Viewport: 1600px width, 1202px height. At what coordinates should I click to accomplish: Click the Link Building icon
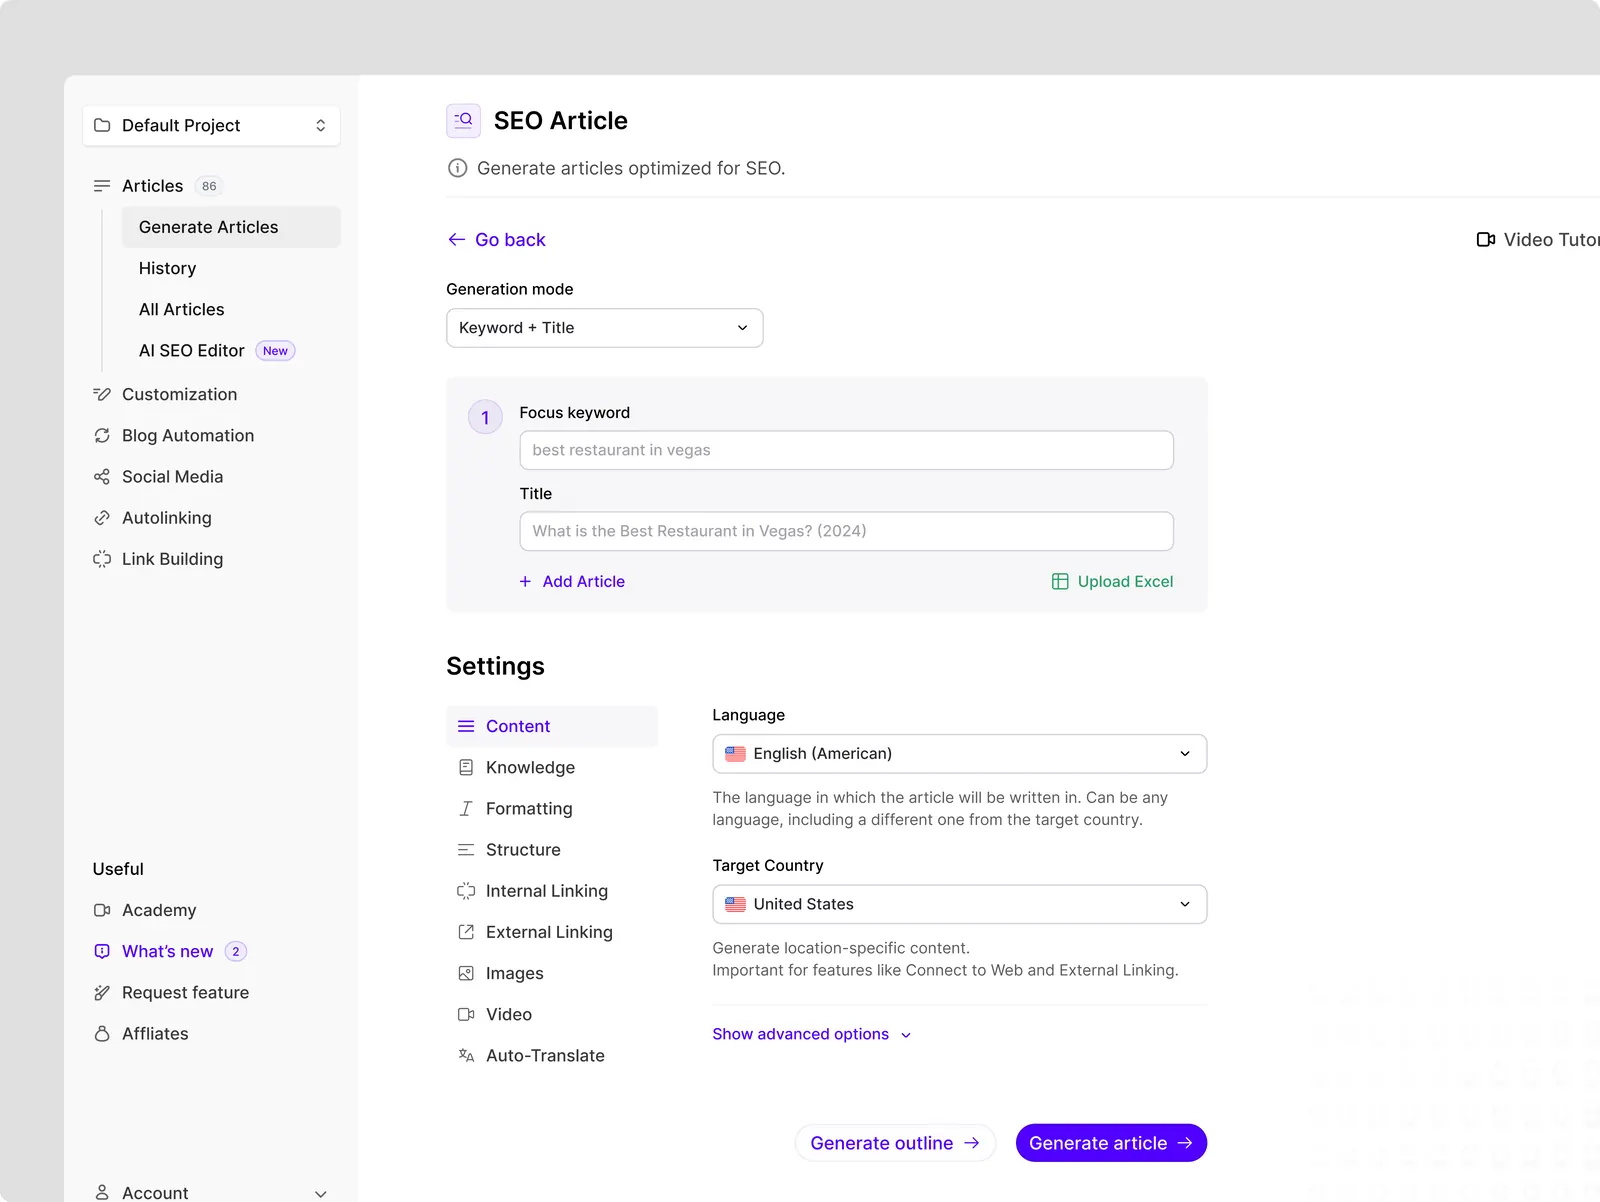point(102,559)
